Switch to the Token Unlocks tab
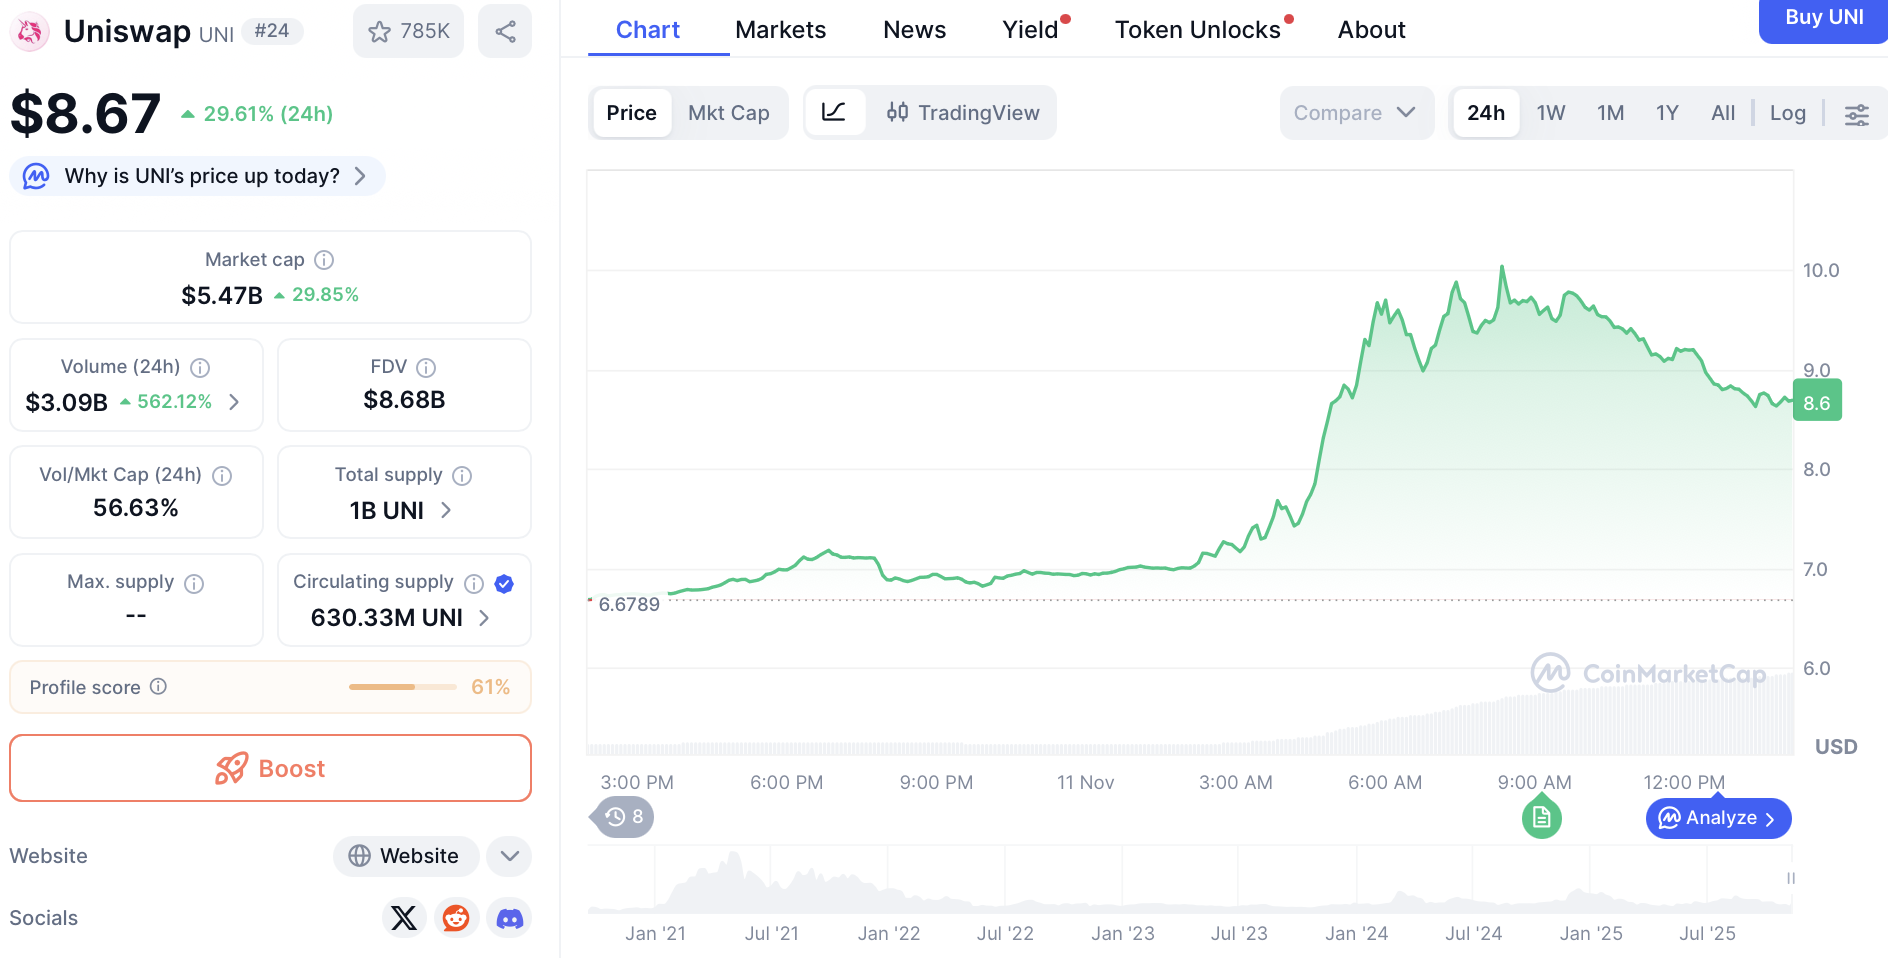This screenshot has width=1888, height=958. [x=1197, y=30]
